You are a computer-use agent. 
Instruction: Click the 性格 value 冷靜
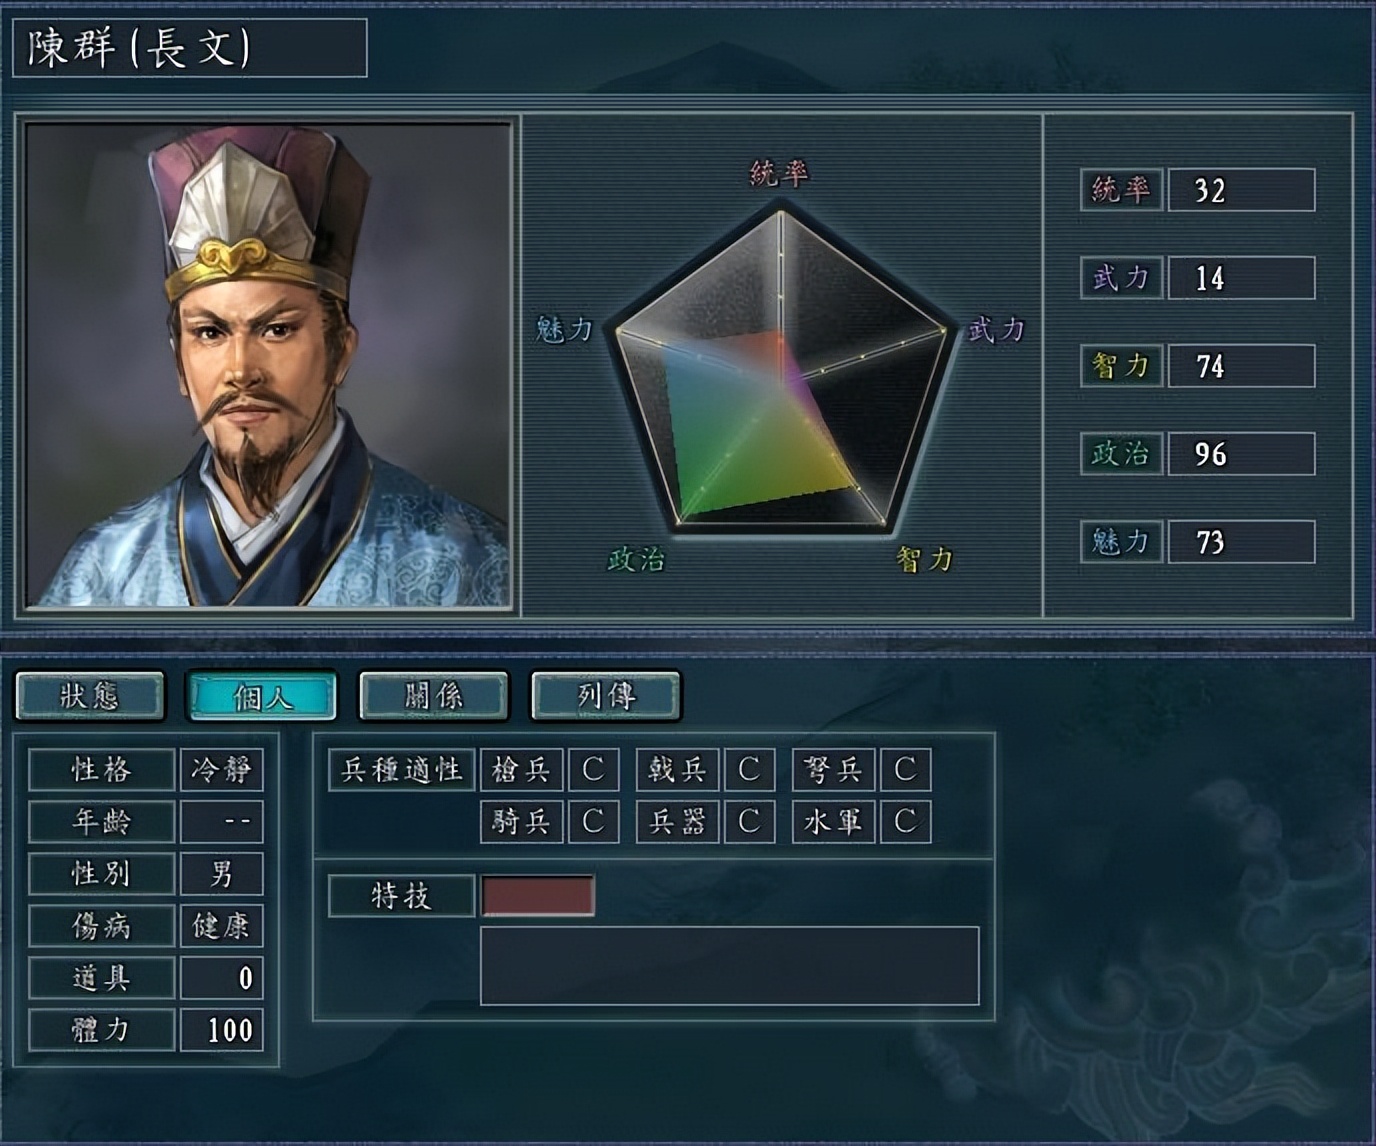[x=221, y=770]
